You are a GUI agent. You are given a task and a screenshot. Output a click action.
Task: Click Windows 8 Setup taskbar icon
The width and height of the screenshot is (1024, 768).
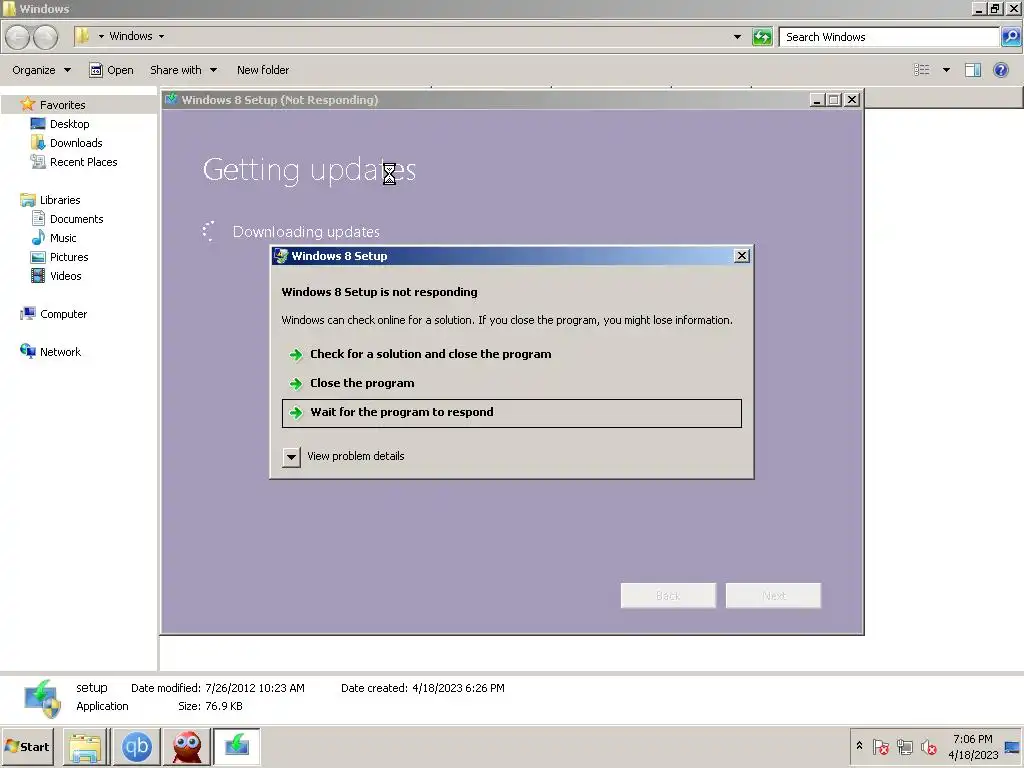click(237, 746)
